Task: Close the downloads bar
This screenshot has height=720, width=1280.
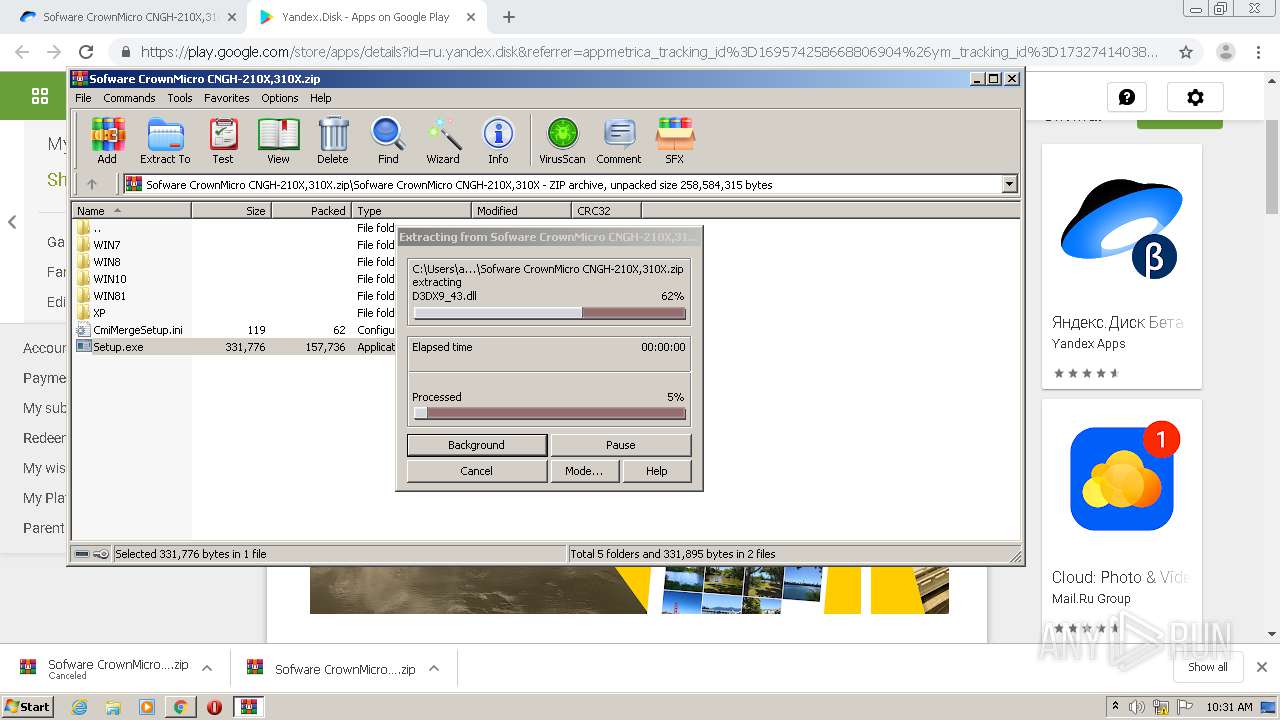Action: click(1262, 667)
